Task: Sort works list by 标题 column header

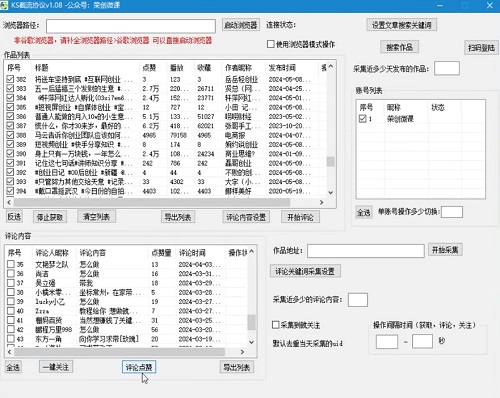Action: pos(86,68)
